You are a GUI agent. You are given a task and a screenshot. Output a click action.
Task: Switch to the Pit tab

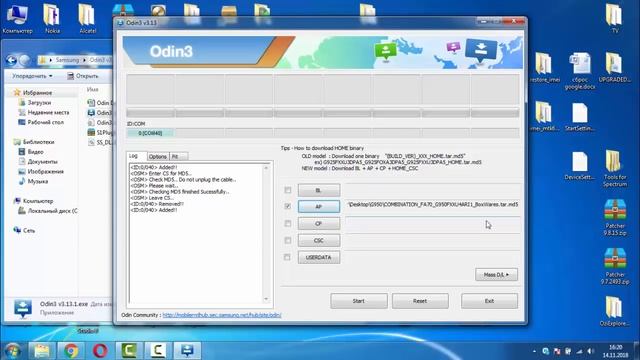(178, 156)
